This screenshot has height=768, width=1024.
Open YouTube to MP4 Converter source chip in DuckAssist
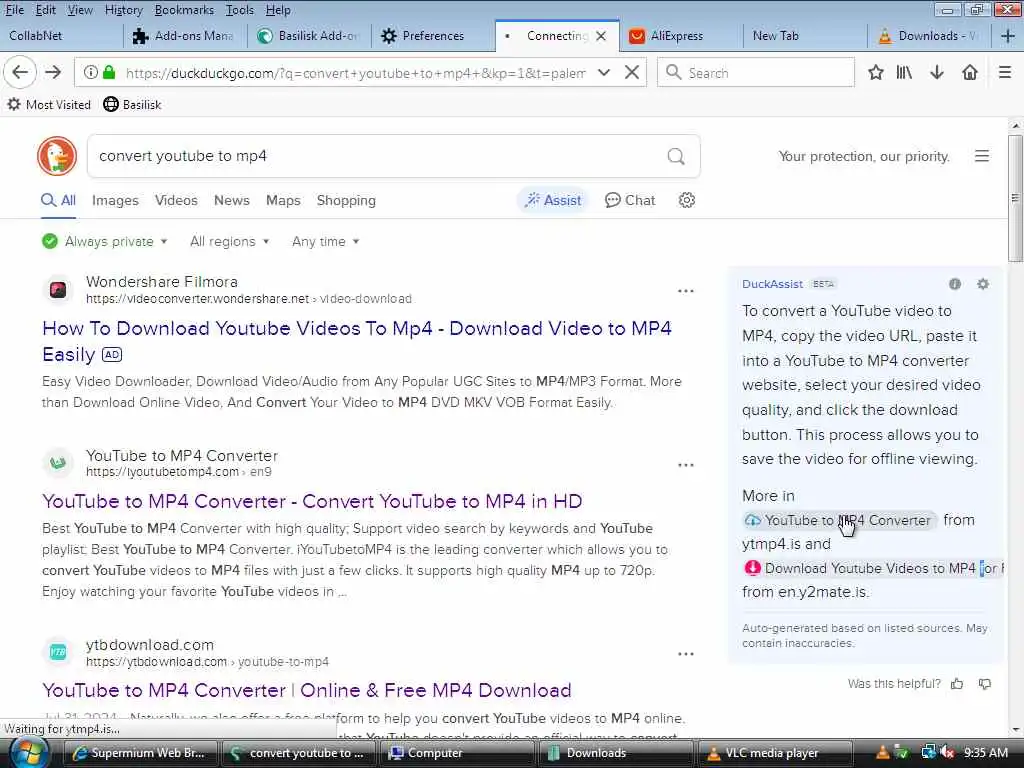pos(839,520)
